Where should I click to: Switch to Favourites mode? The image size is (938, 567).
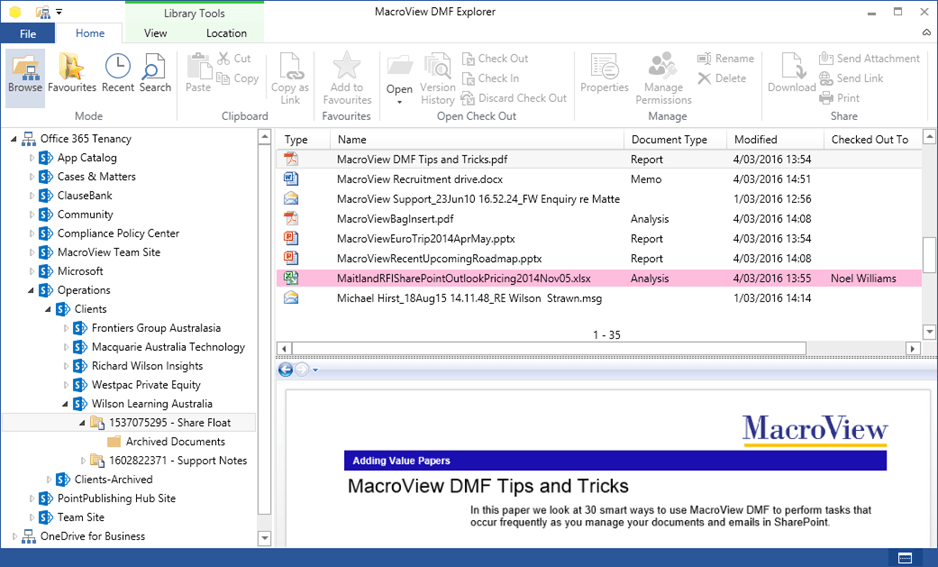click(x=72, y=74)
